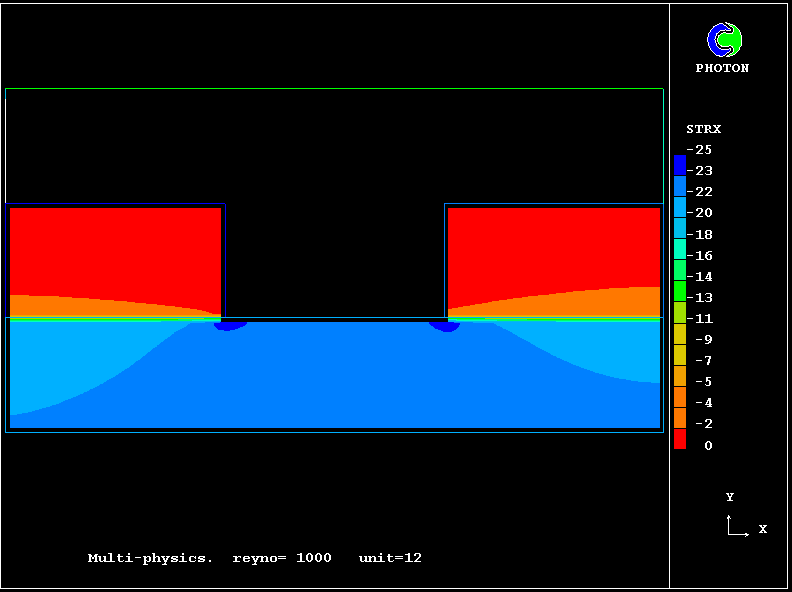
Task: Click the 0 legend value
Action: point(708,445)
